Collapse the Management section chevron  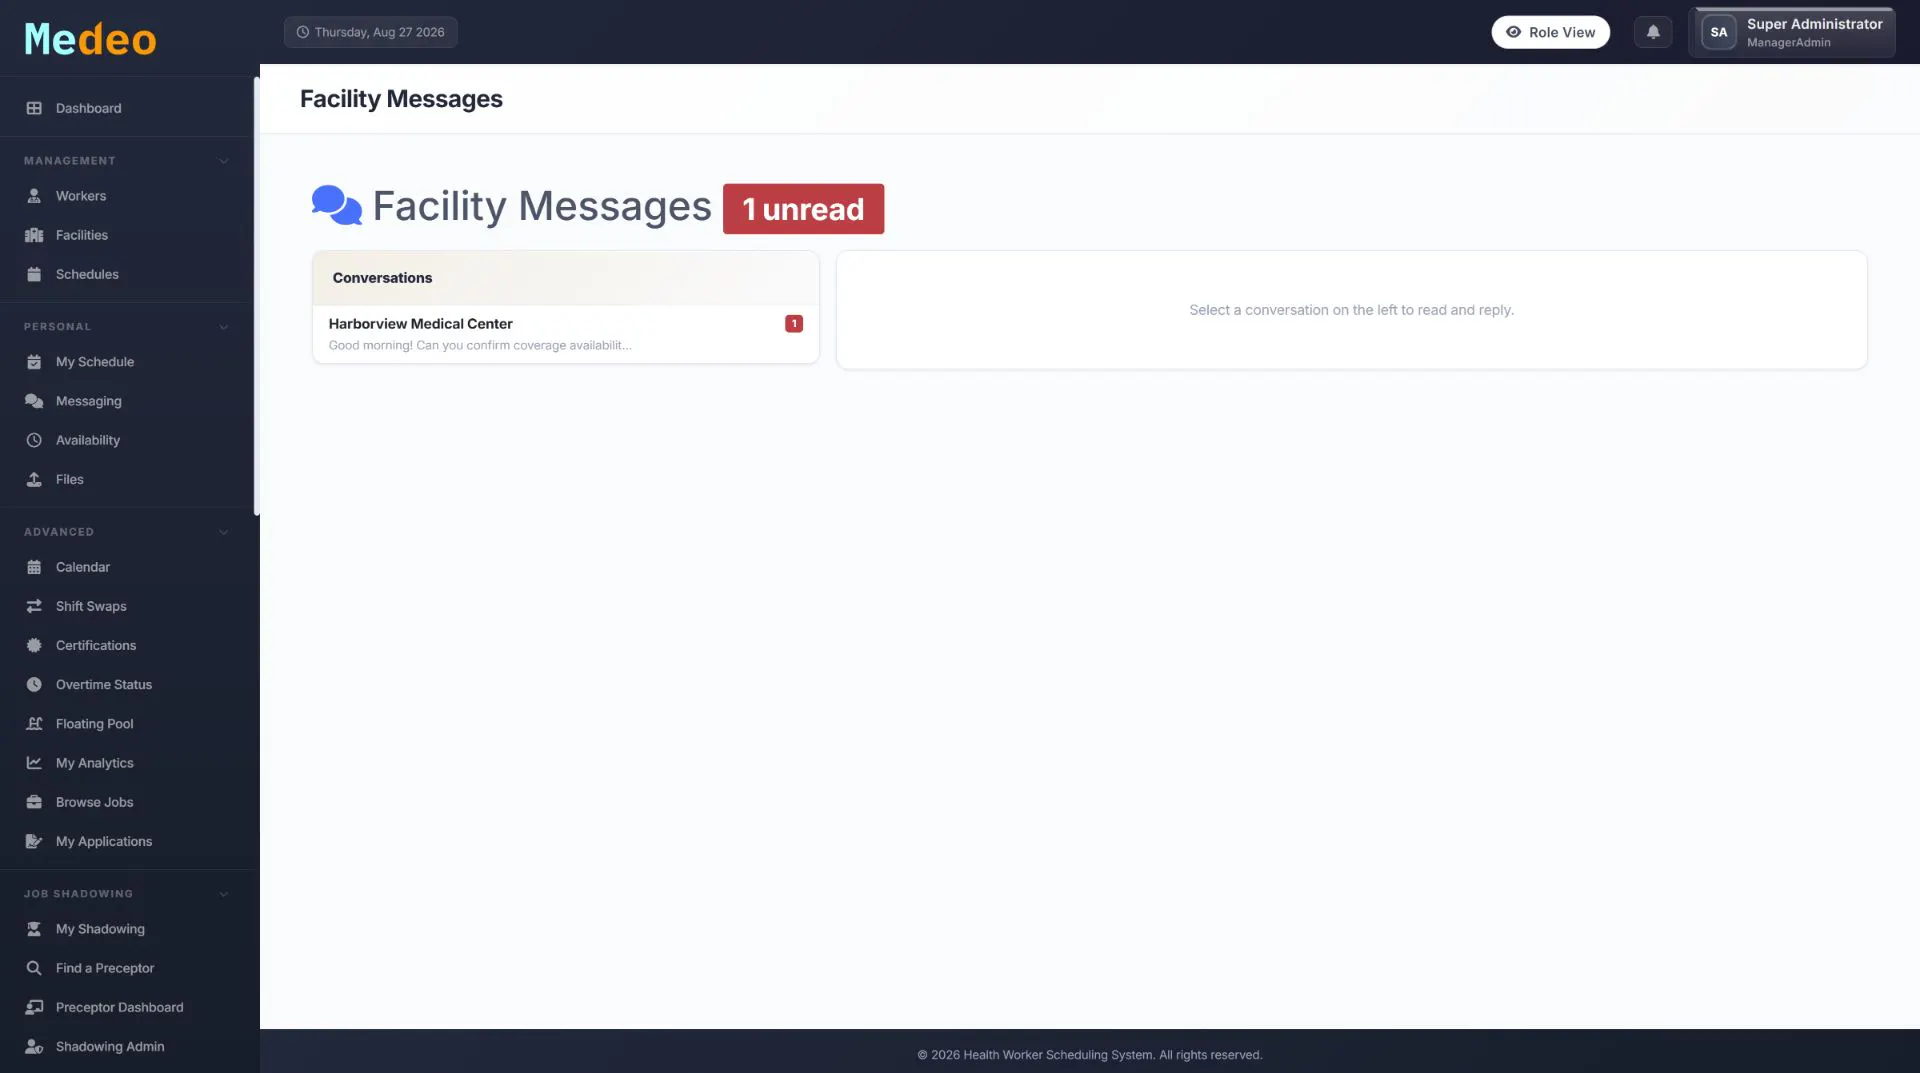(x=223, y=161)
